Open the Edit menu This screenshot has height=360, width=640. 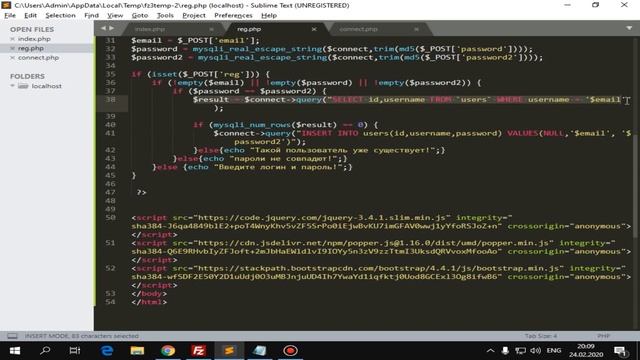click(30, 16)
